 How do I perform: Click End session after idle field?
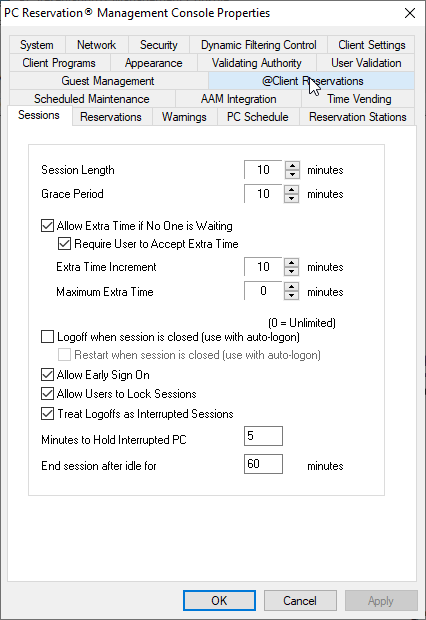(x=263, y=463)
